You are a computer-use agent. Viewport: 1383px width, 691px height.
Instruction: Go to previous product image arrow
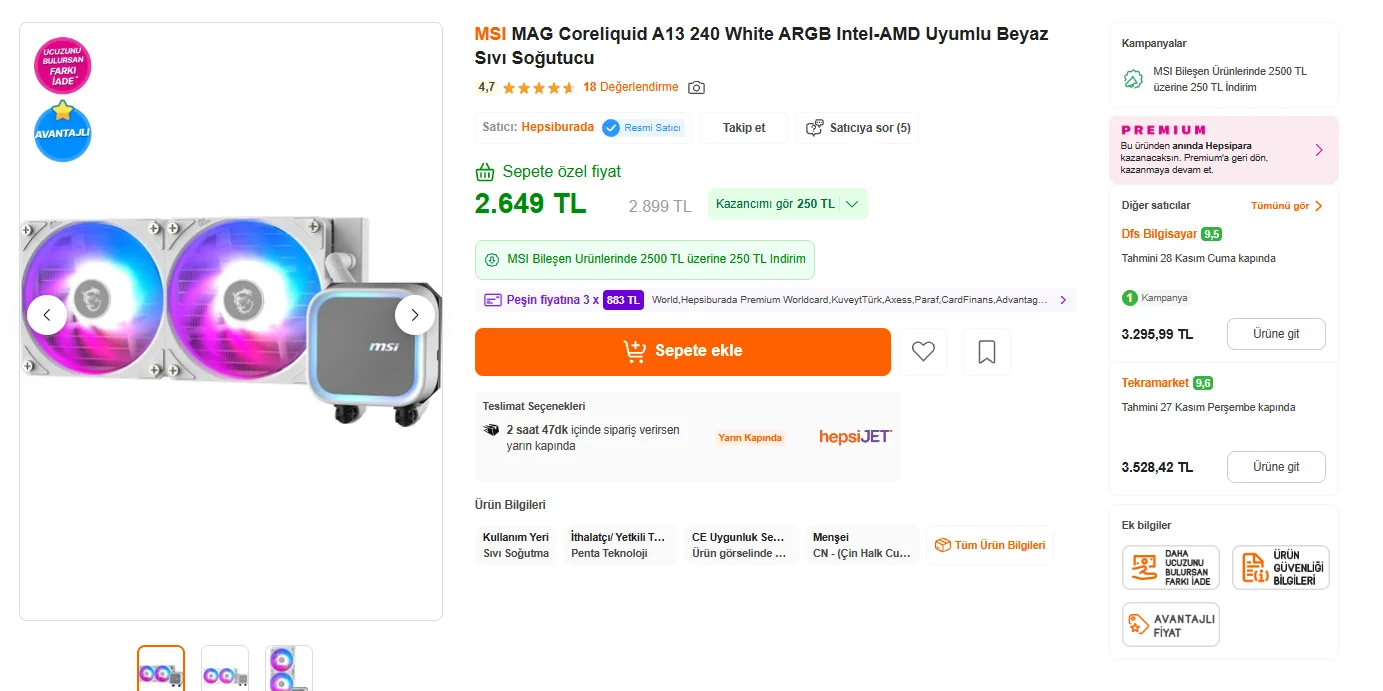tap(47, 315)
